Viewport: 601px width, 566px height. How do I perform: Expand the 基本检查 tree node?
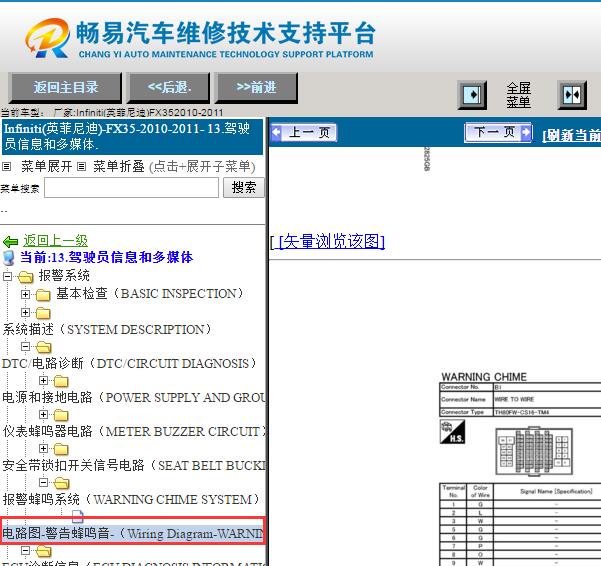pos(25,294)
